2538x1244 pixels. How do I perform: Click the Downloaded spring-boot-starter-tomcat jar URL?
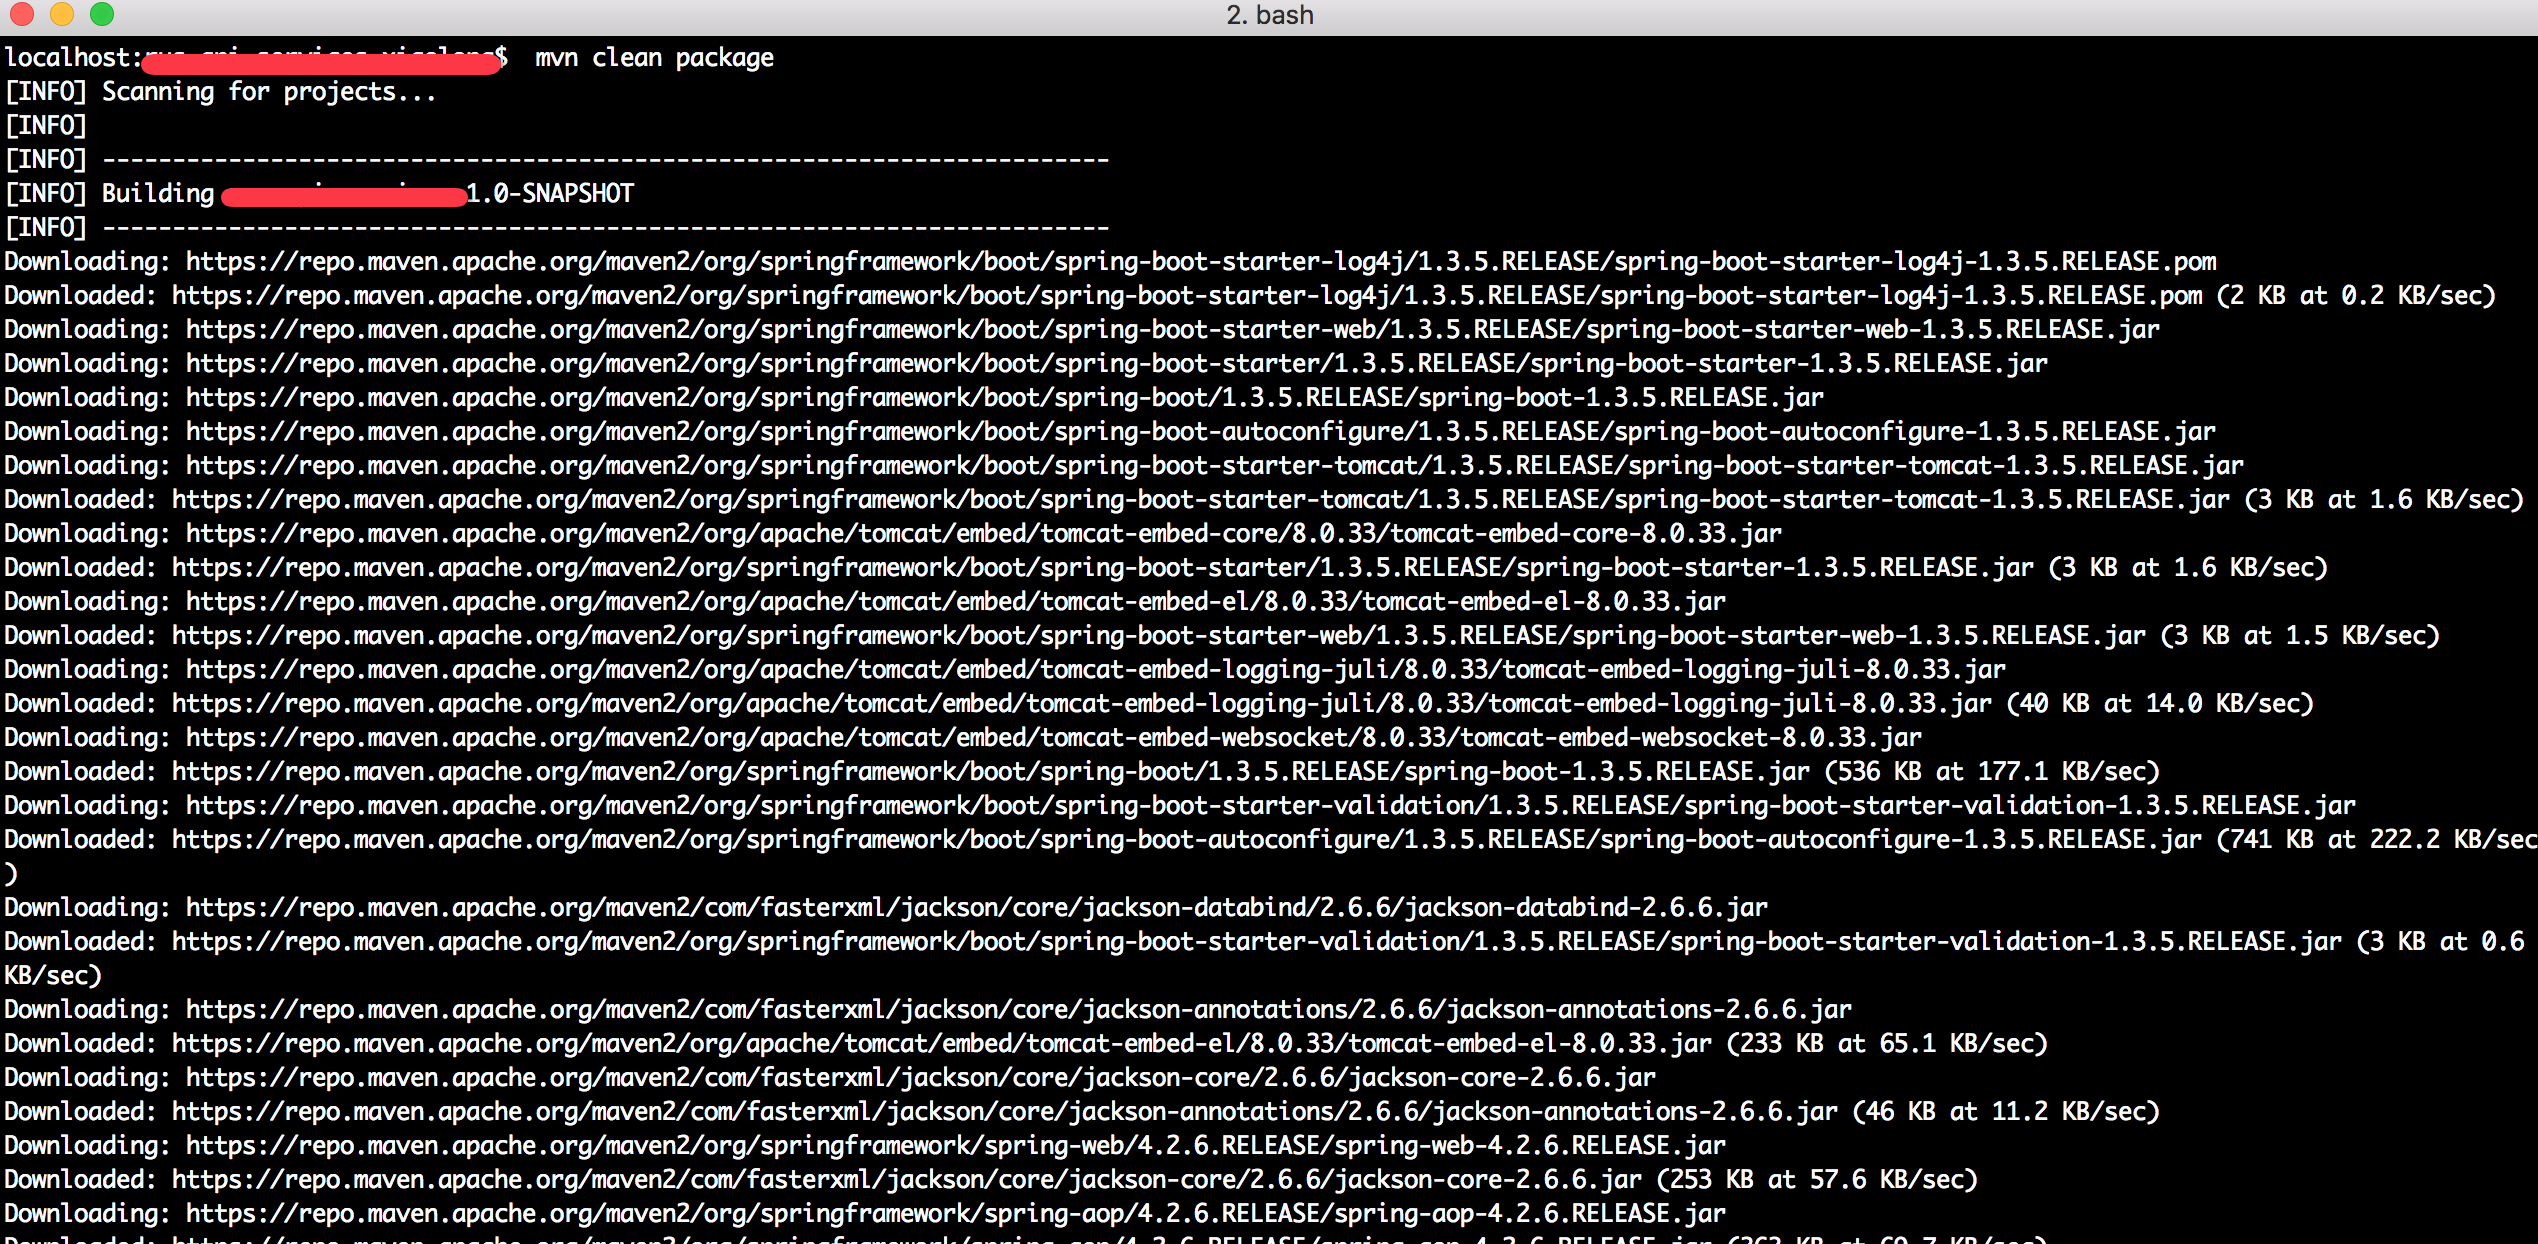tap(1201, 500)
